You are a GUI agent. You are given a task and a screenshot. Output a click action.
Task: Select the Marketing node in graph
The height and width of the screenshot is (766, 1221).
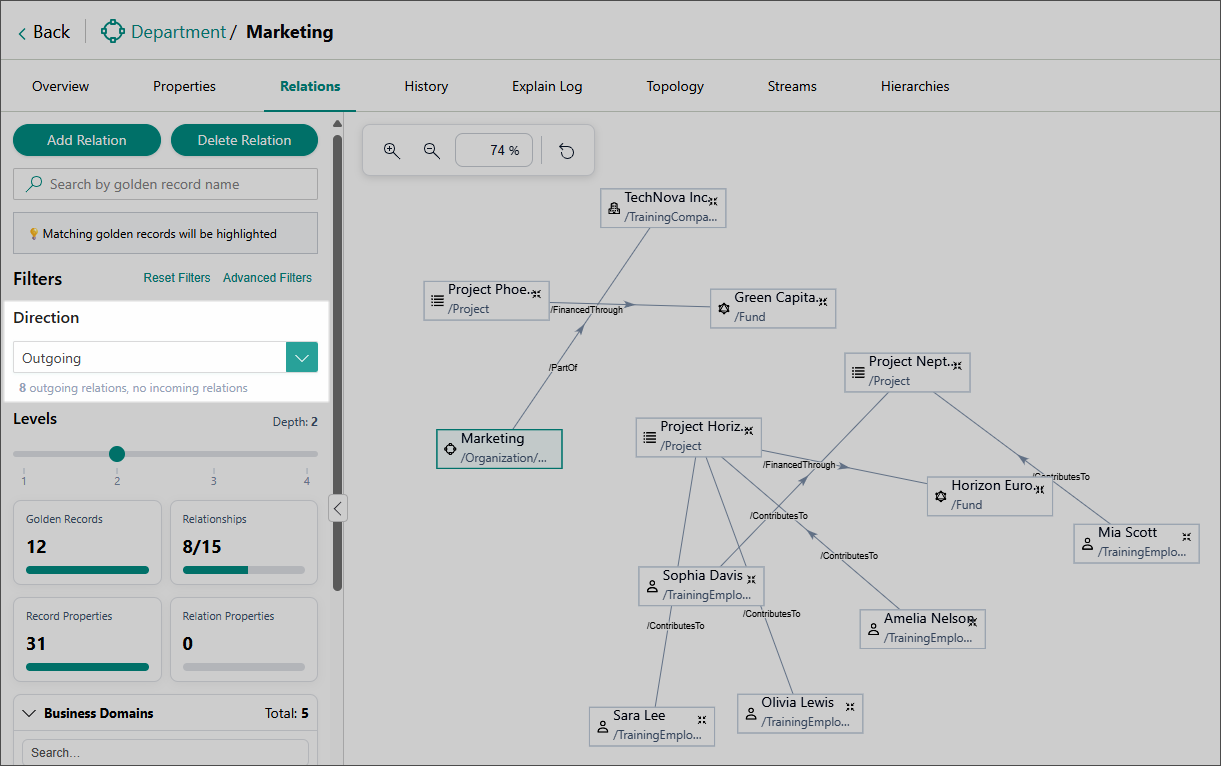point(499,448)
